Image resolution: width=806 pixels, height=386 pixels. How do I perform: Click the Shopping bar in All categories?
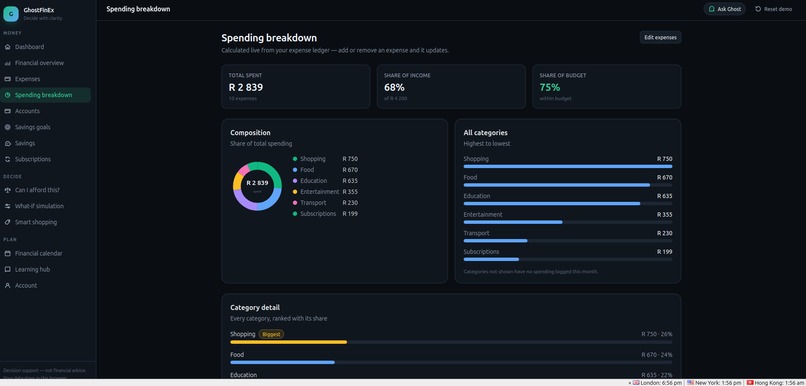coord(567,167)
